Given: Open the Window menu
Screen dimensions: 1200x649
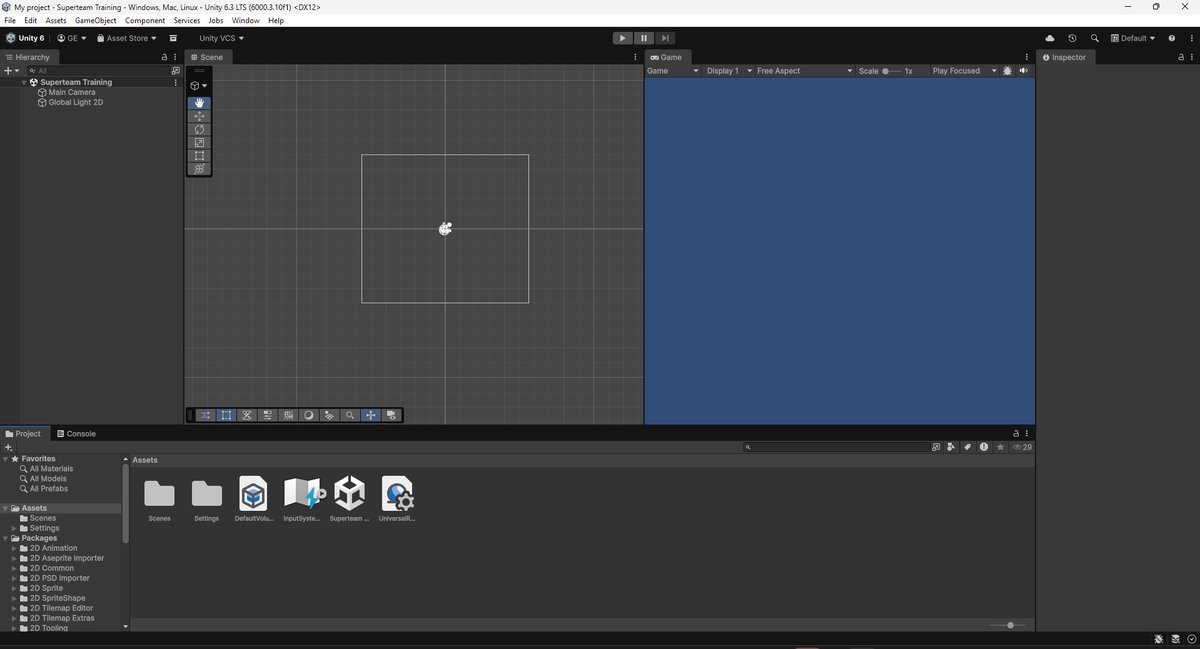Looking at the screenshot, I should click(x=245, y=20).
